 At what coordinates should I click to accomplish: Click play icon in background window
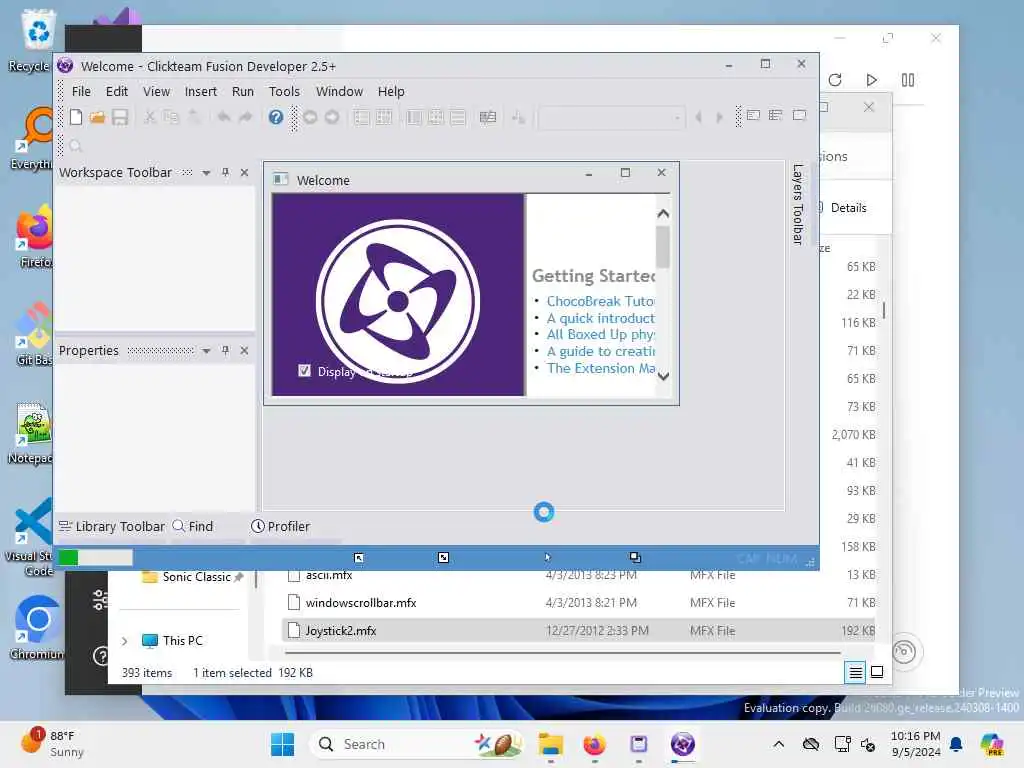click(871, 80)
